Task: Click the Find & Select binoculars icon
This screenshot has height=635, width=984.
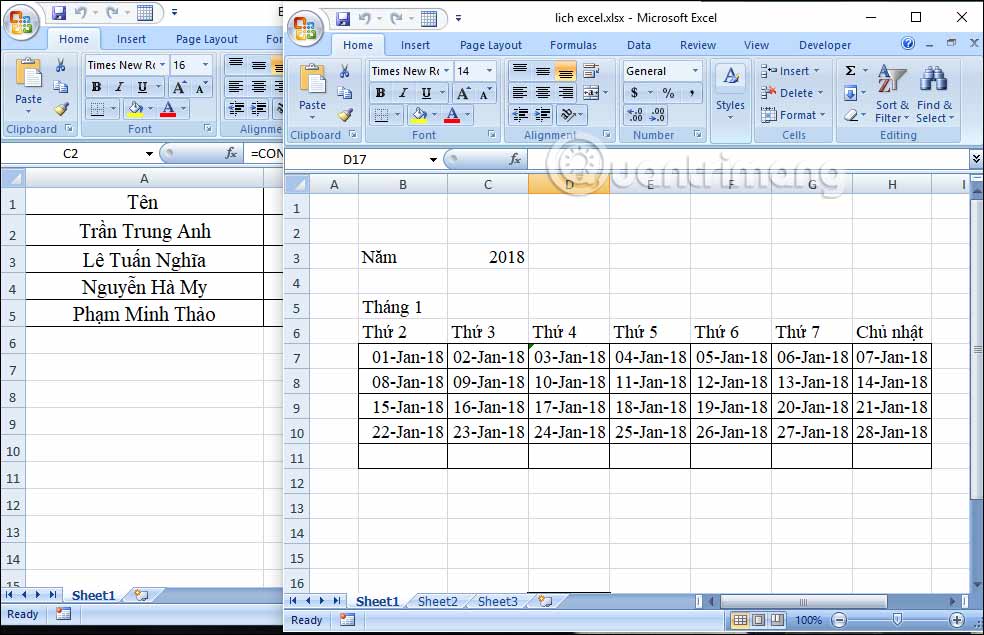Action: (933, 80)
